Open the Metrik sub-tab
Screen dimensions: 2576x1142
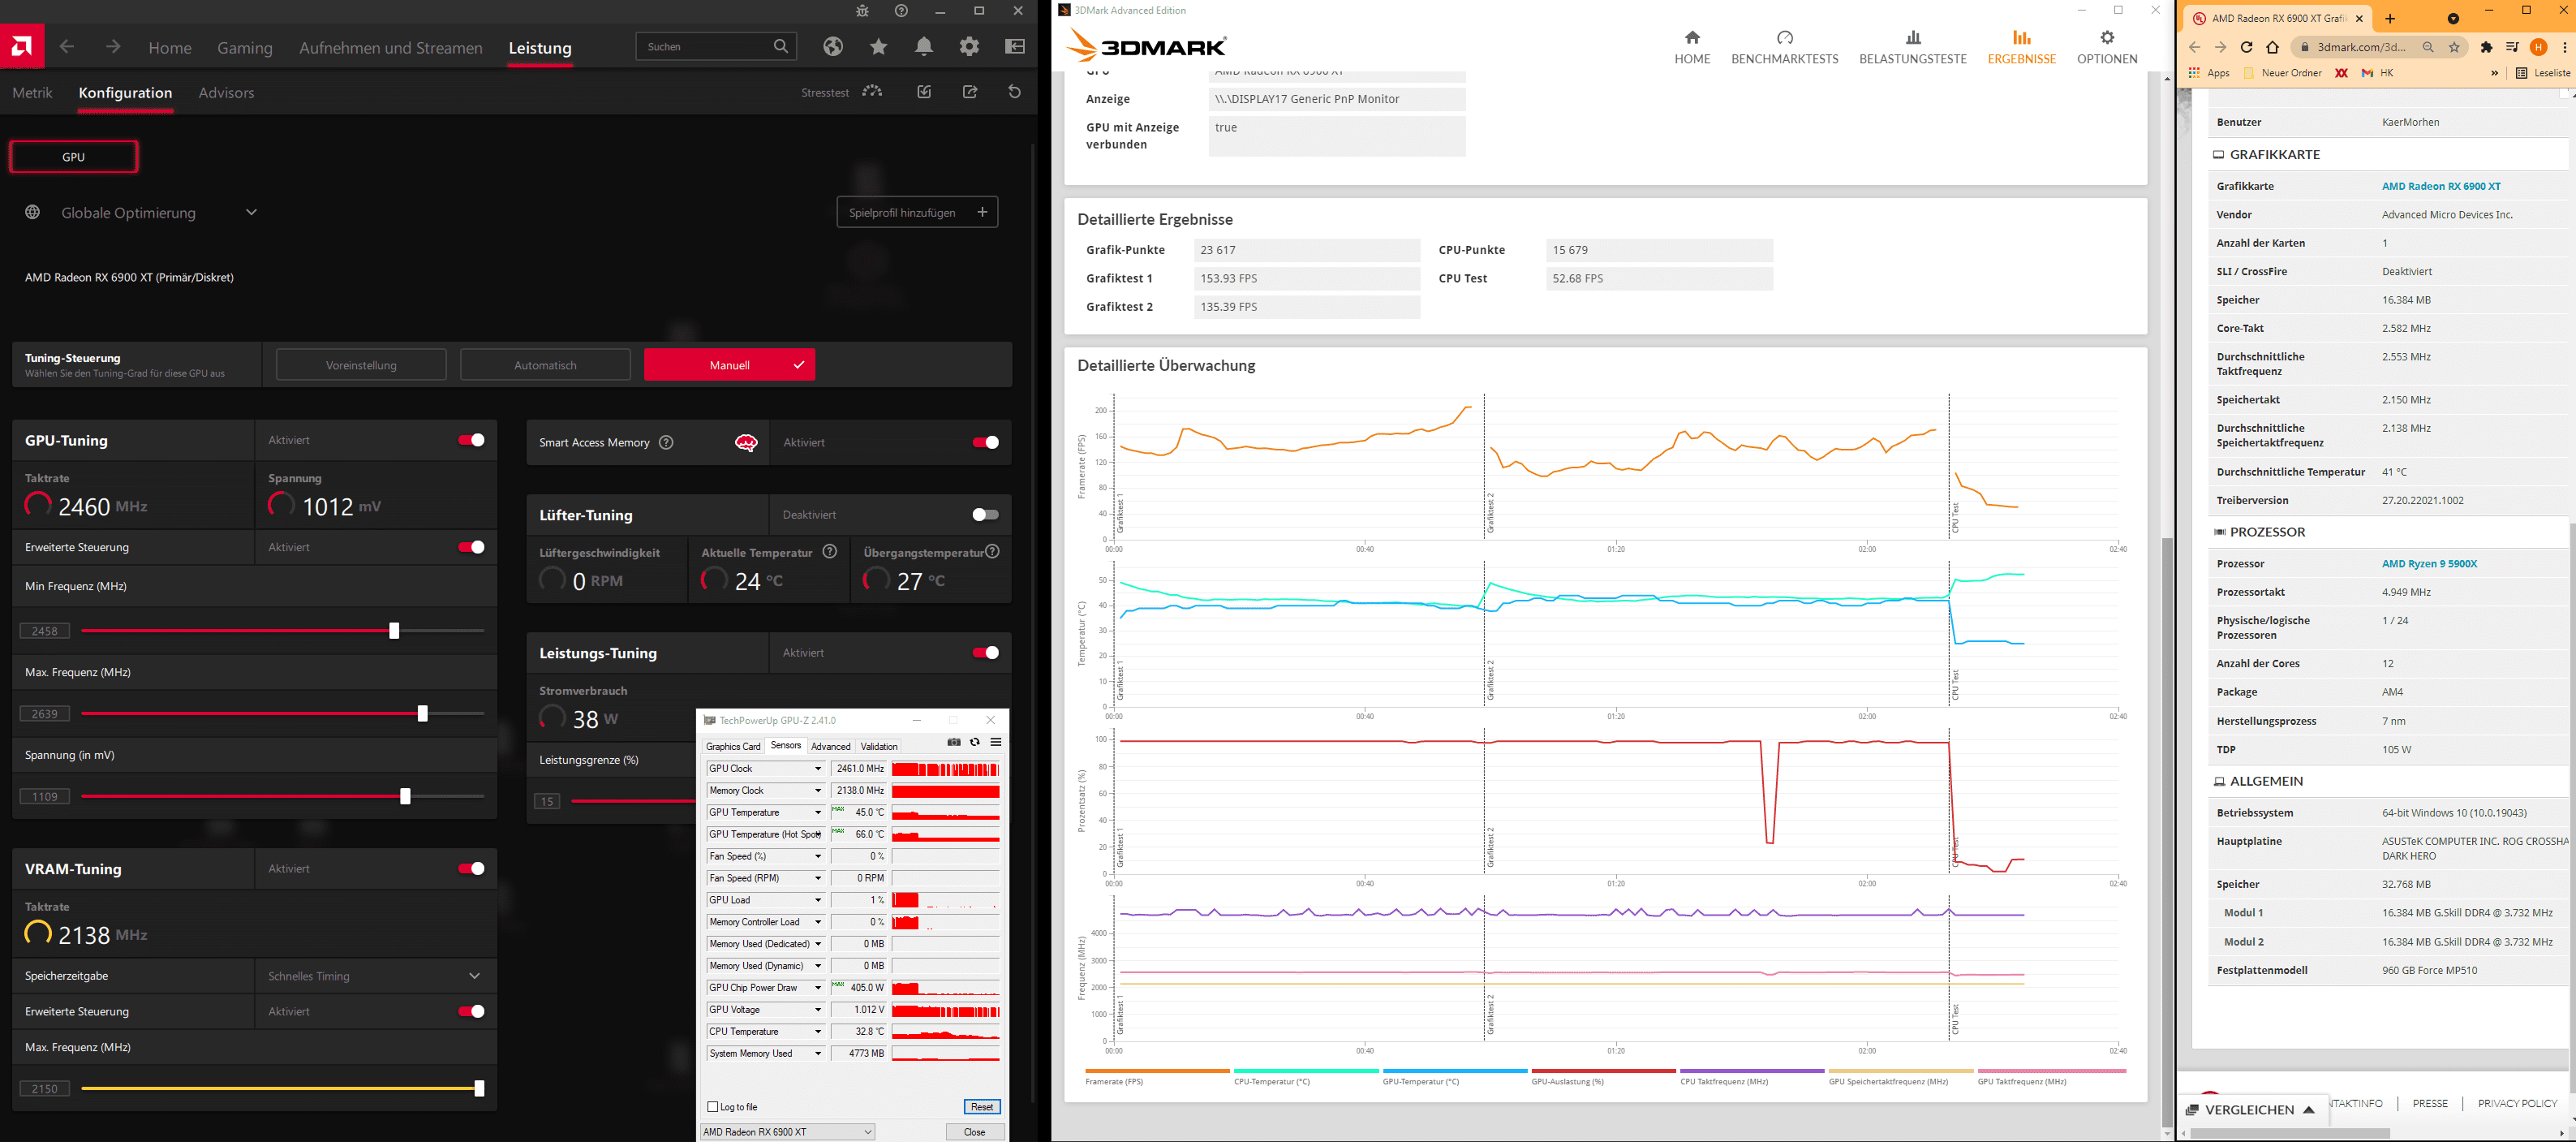click(32, 93)
